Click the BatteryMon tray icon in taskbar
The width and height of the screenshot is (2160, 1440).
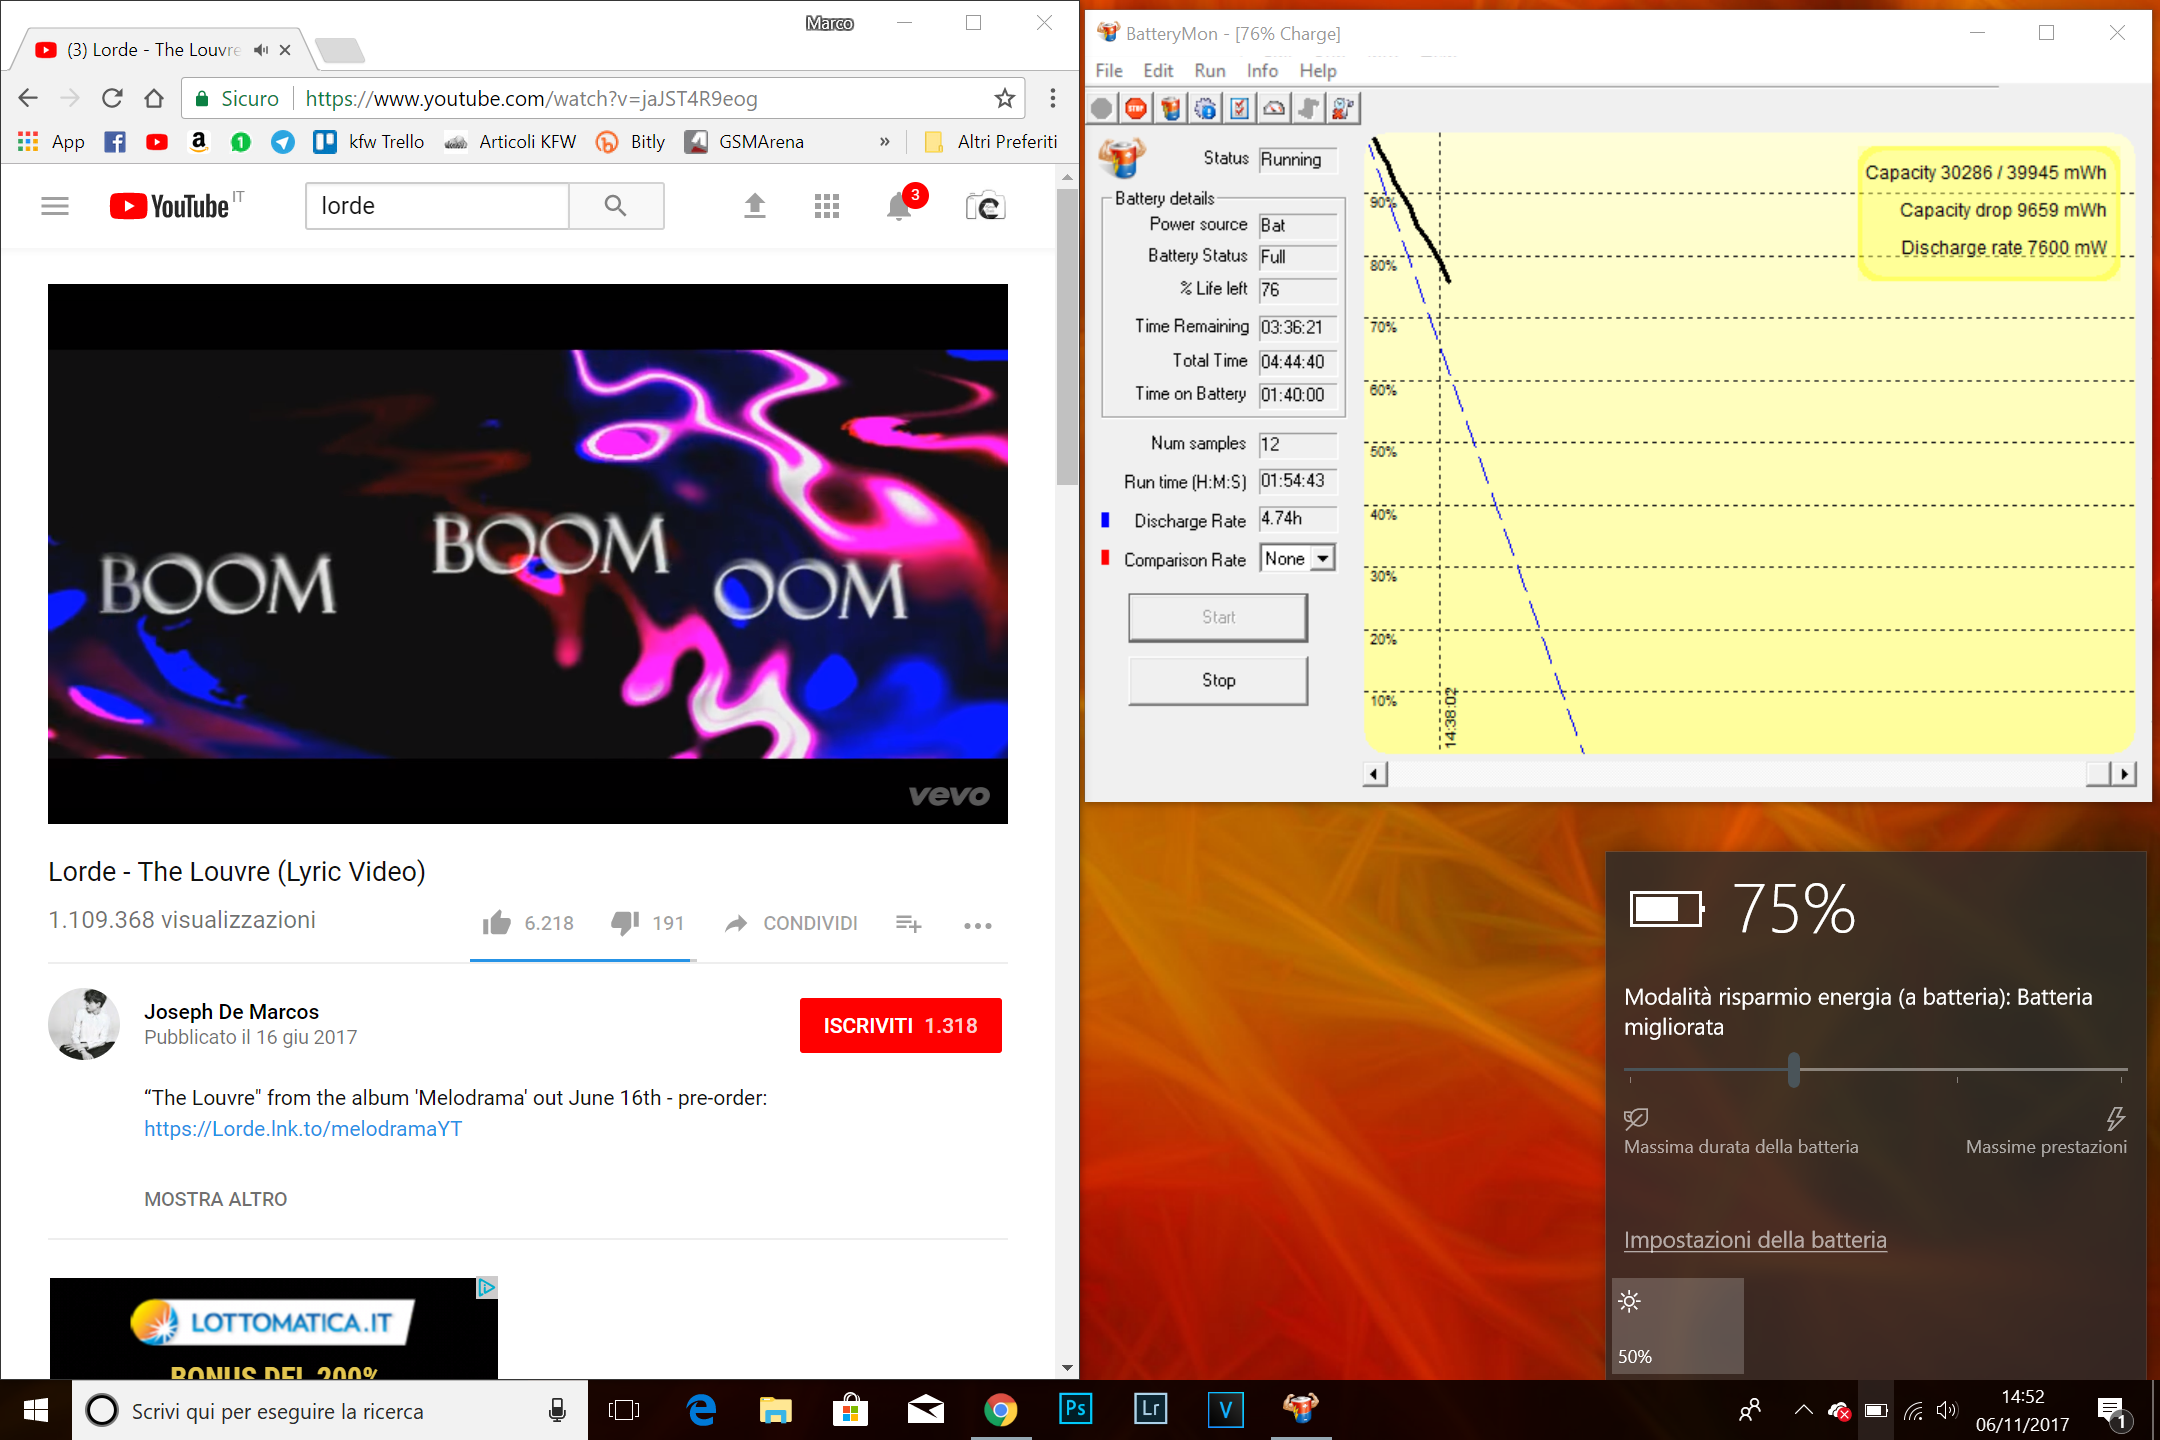click(x=1300, y=1410)
